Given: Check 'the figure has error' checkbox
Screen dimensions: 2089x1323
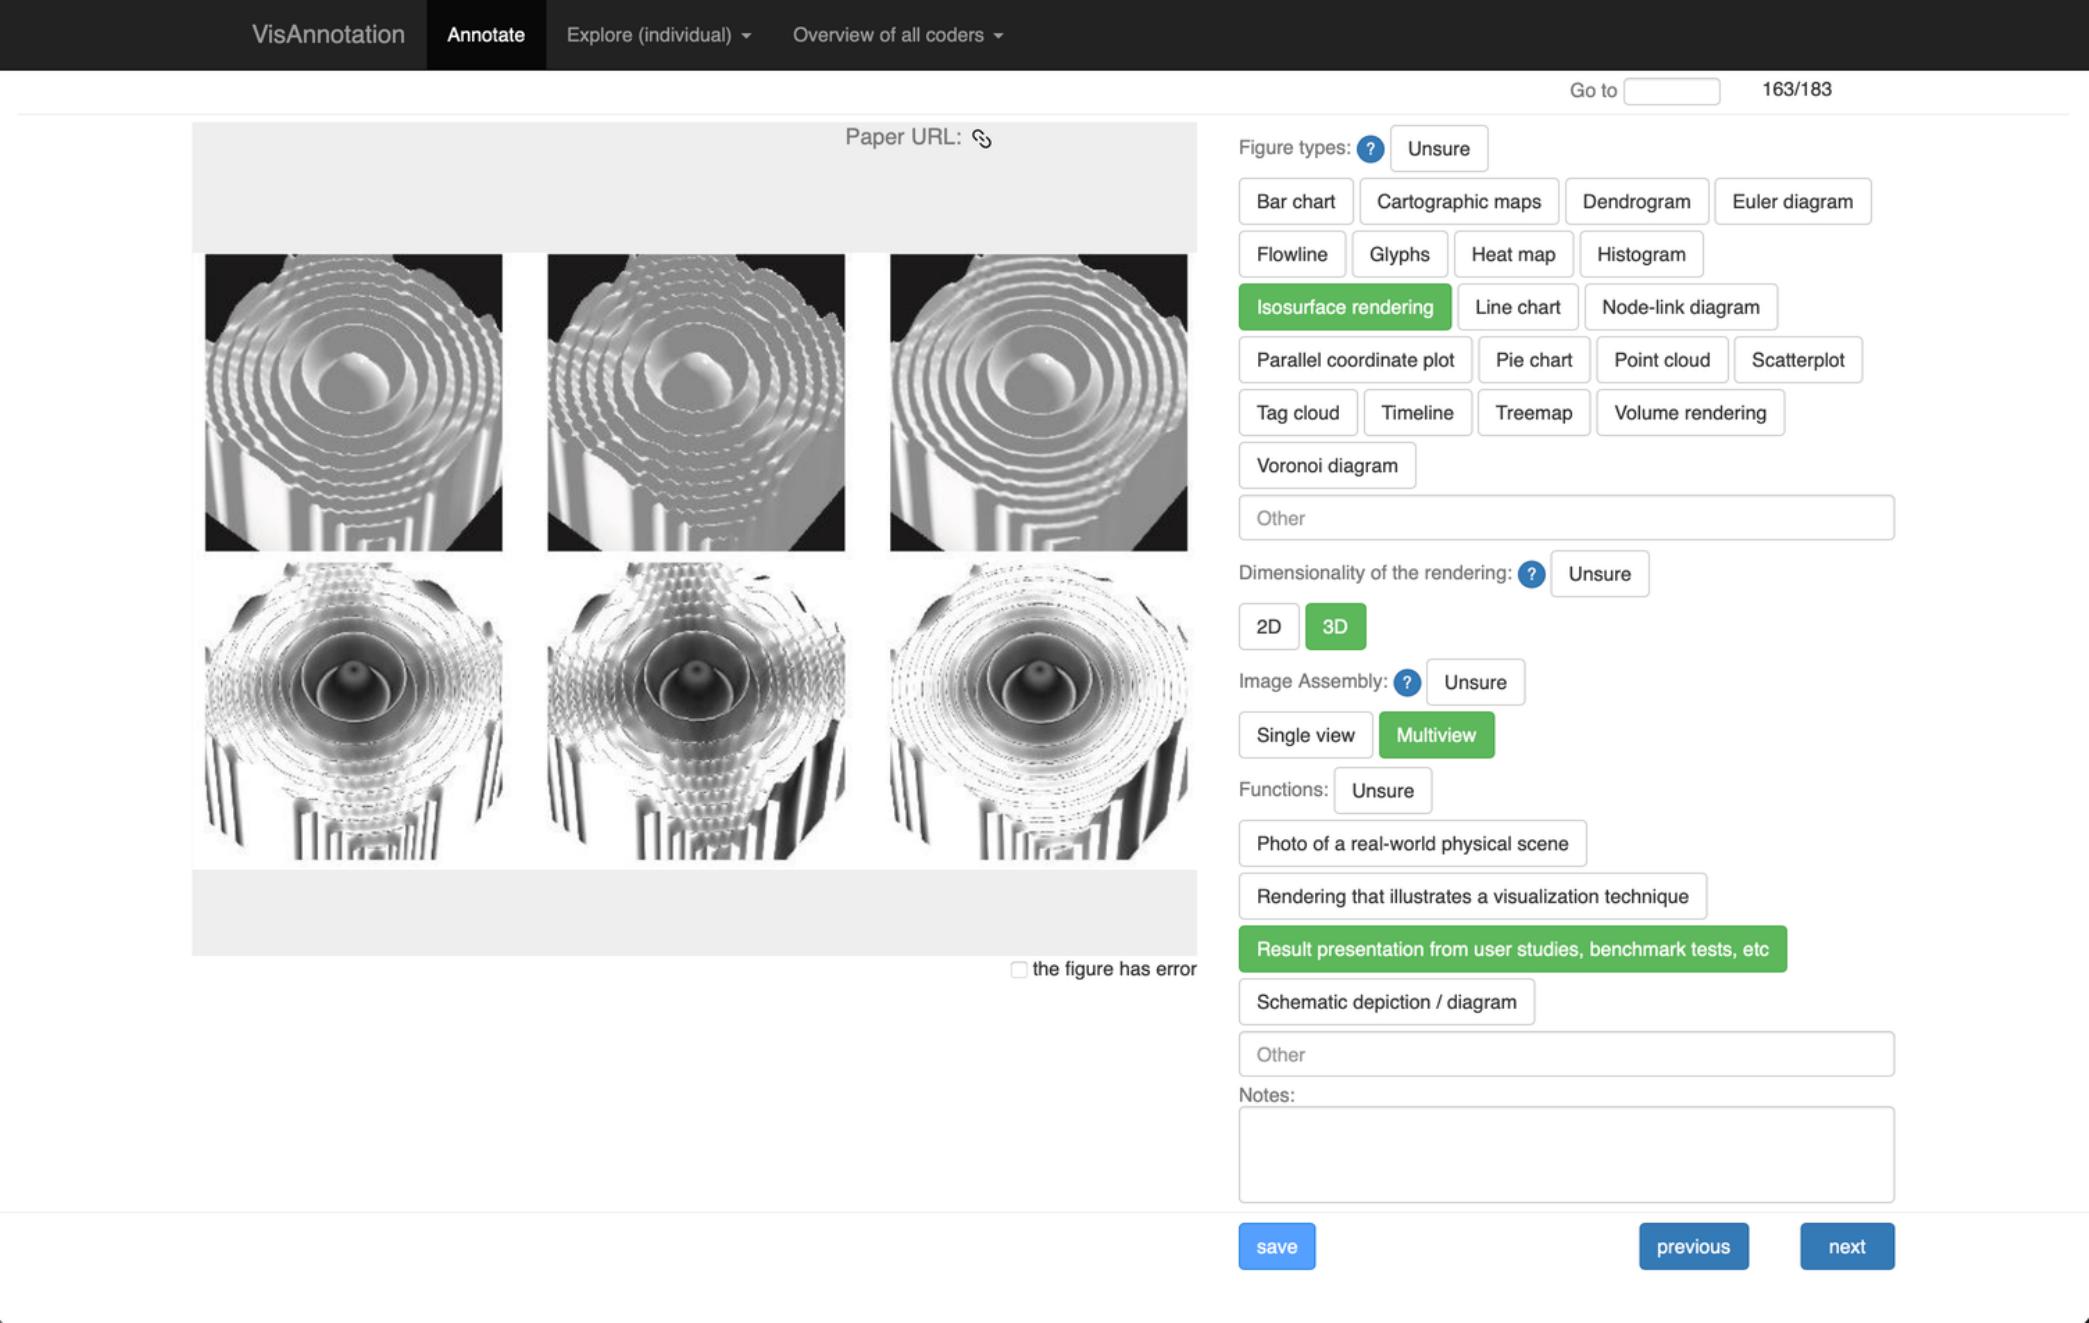Looking at the screenshot, I should coord(1018,969).
